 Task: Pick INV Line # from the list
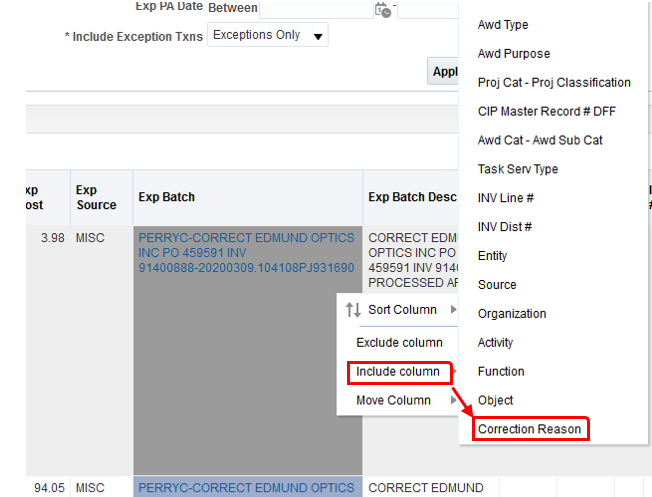tap(506, 198)
